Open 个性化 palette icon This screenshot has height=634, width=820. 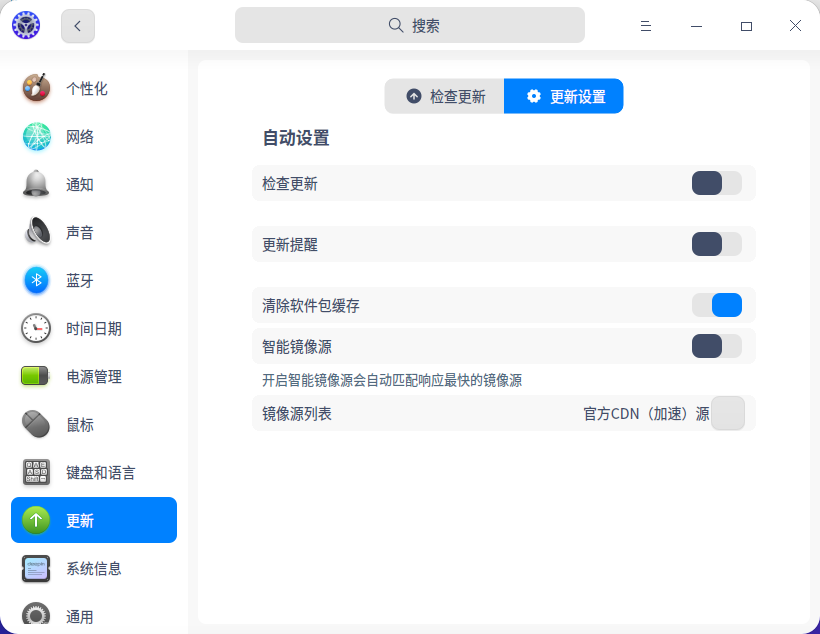(36, 88)
